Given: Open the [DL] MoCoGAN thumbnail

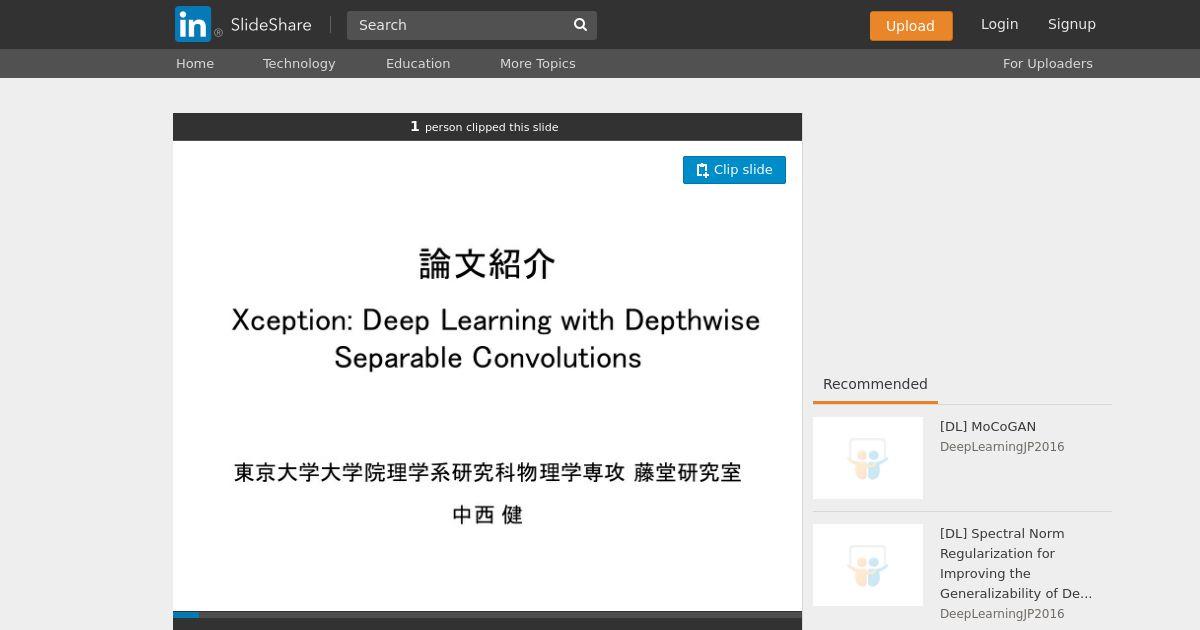Looking at the screenshot, I should click(x=868, y=458).
